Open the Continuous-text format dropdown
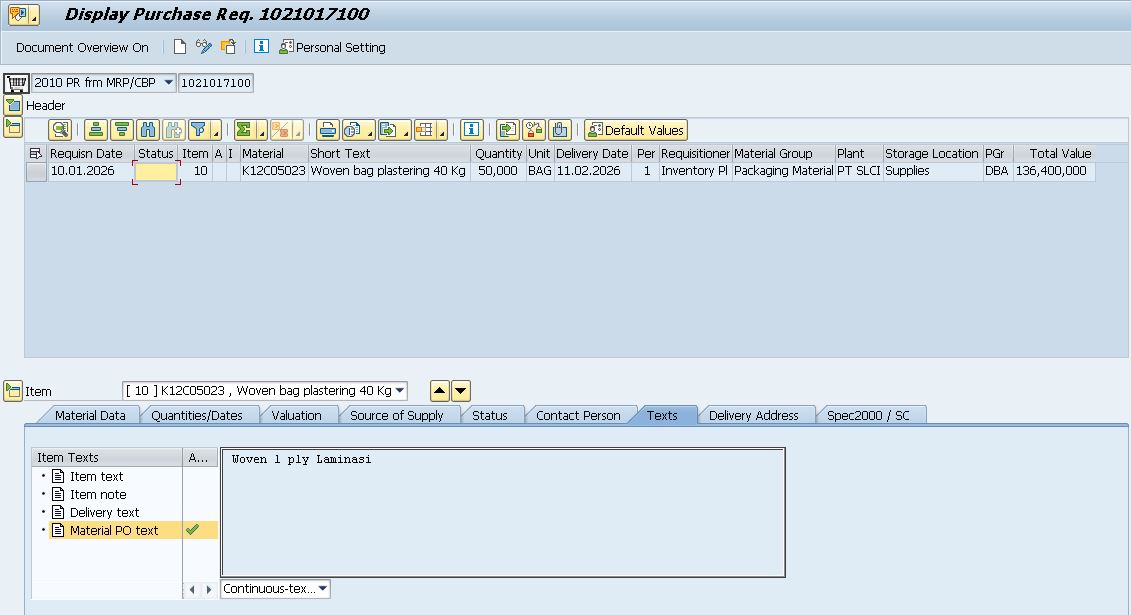The width and height of the screenshot is (1131, 615). 323,589
